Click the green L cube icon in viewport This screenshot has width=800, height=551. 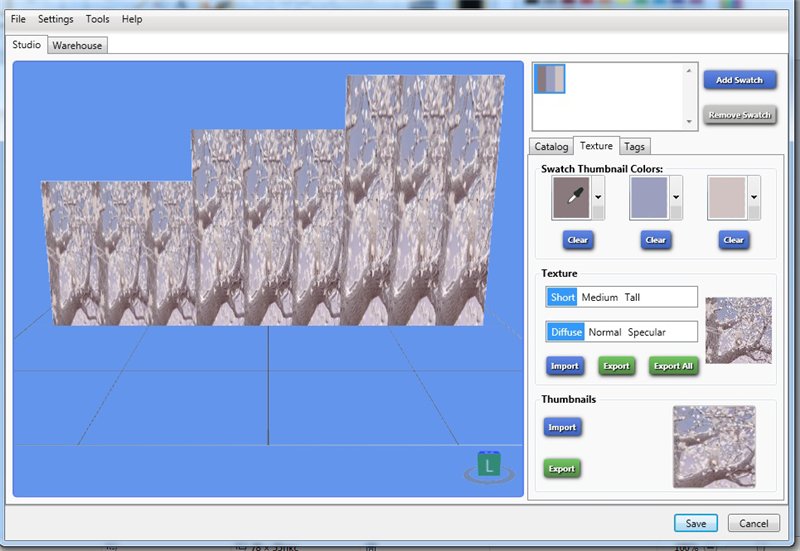click(x=487, y=464)
